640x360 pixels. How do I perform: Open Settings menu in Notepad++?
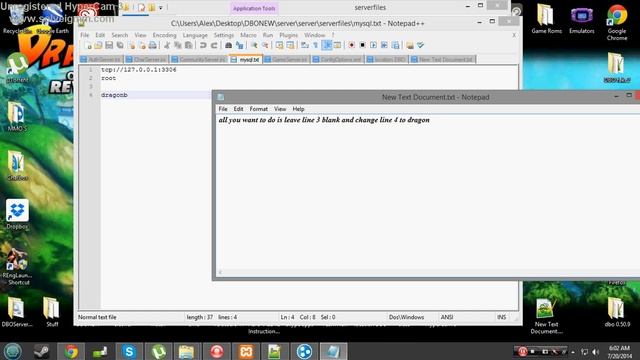(x=224, y=35)
